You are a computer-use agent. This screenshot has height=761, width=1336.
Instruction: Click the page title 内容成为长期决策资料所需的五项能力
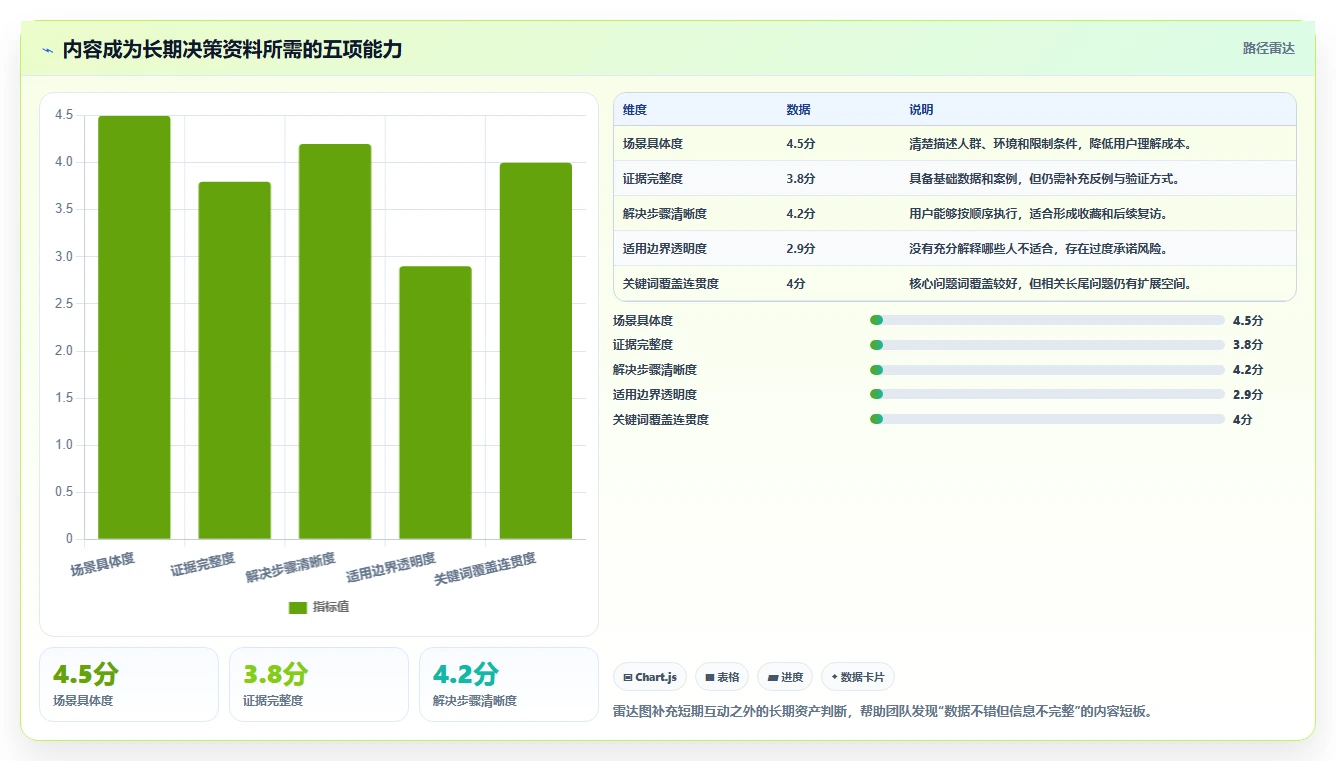pos(232,50)
